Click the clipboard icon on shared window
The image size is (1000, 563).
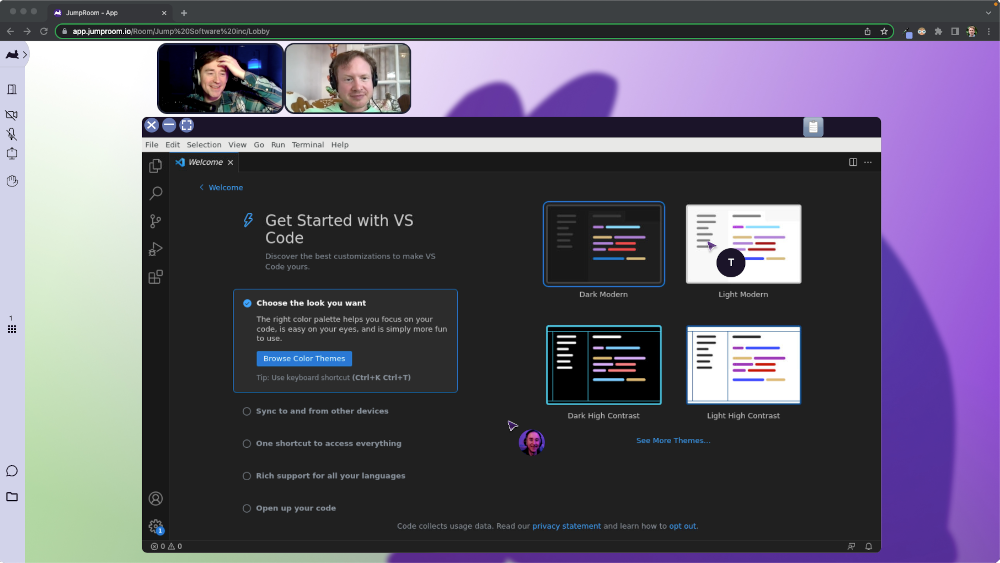813,127
